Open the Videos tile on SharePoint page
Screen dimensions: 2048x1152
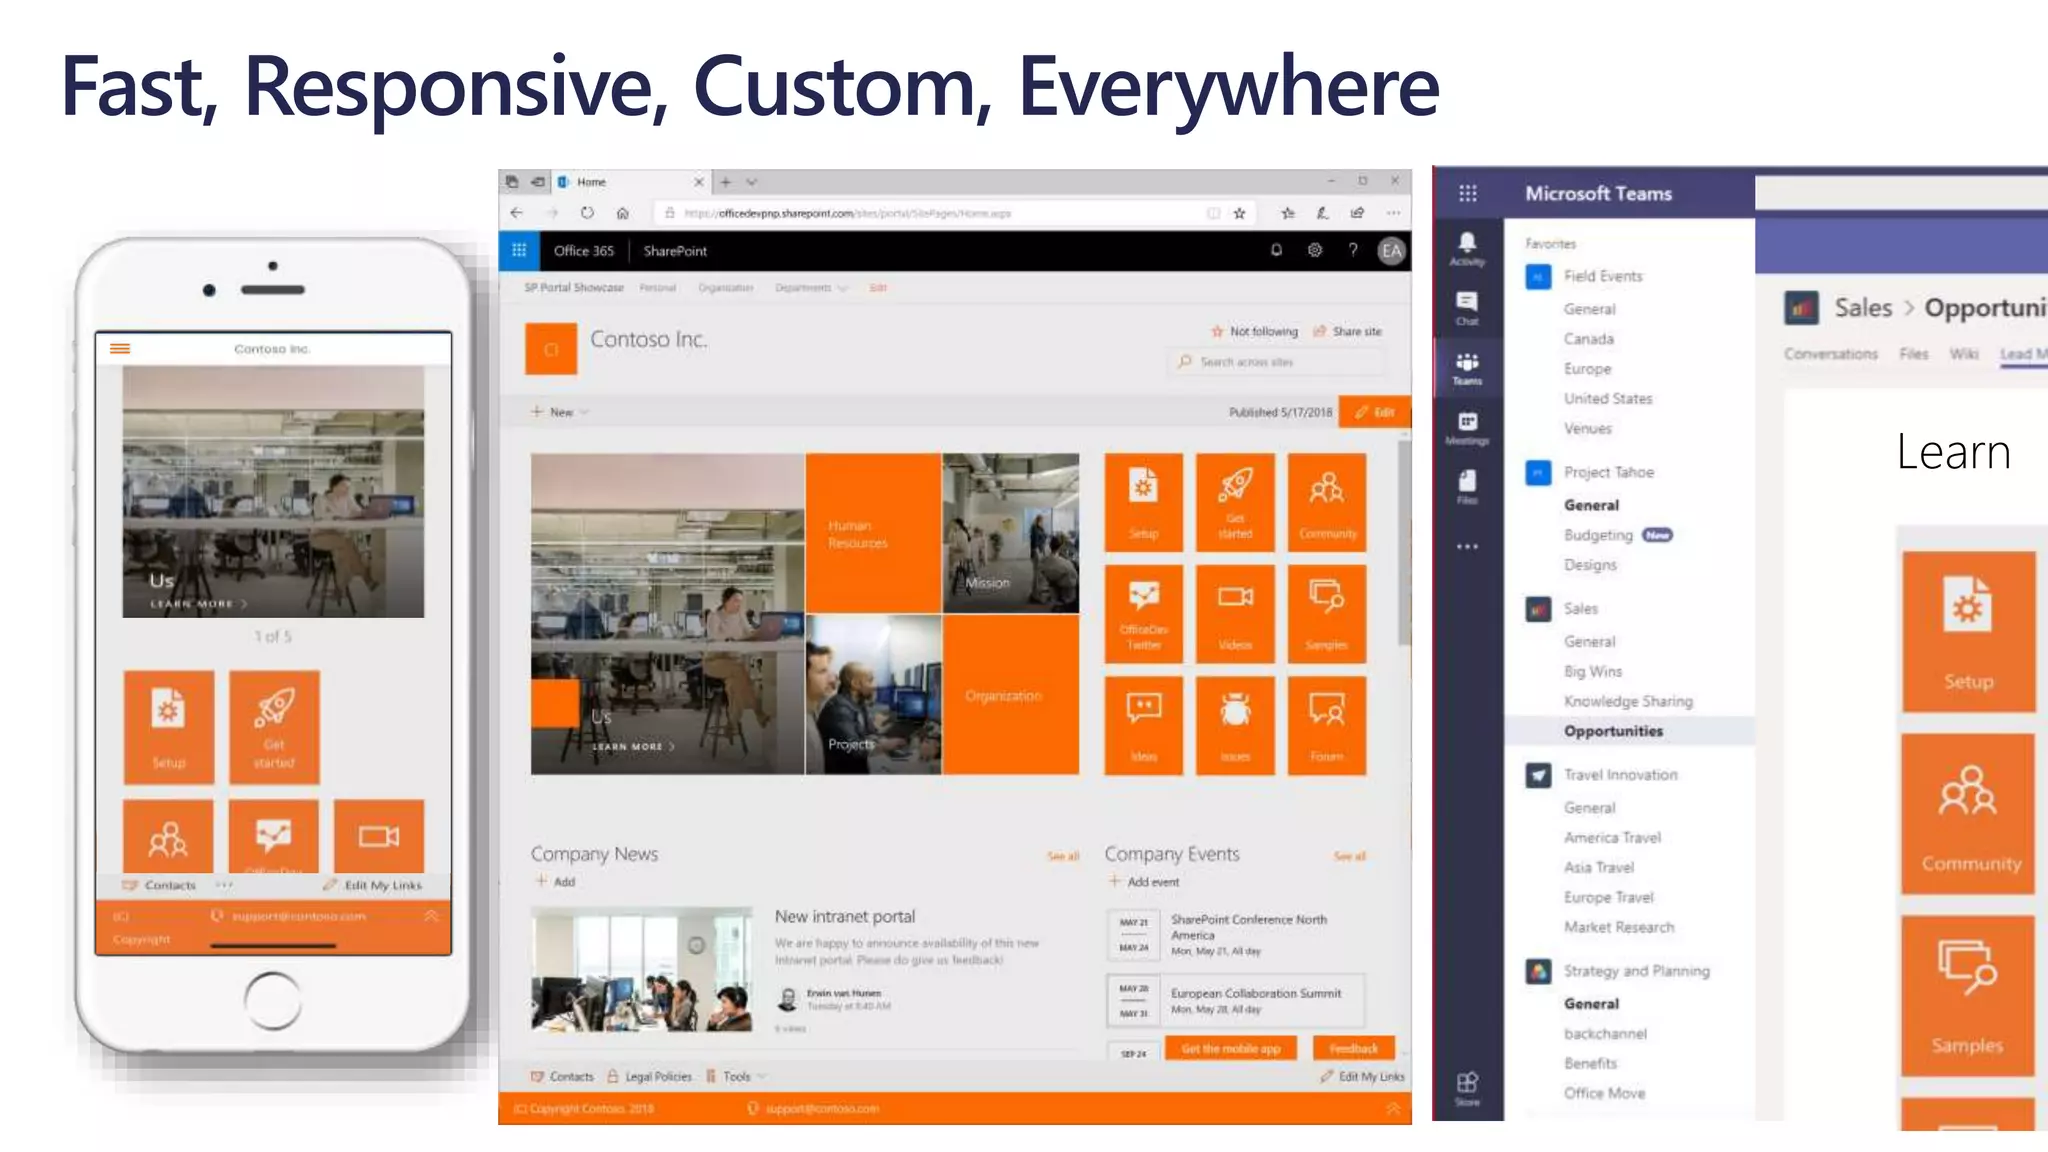(1235, 613)
